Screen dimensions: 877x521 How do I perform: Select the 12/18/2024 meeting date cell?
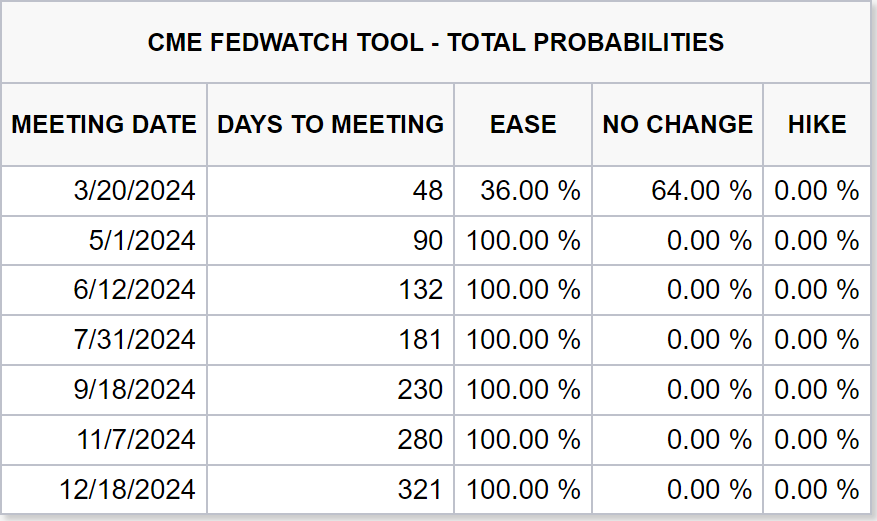tap(127, 489)
